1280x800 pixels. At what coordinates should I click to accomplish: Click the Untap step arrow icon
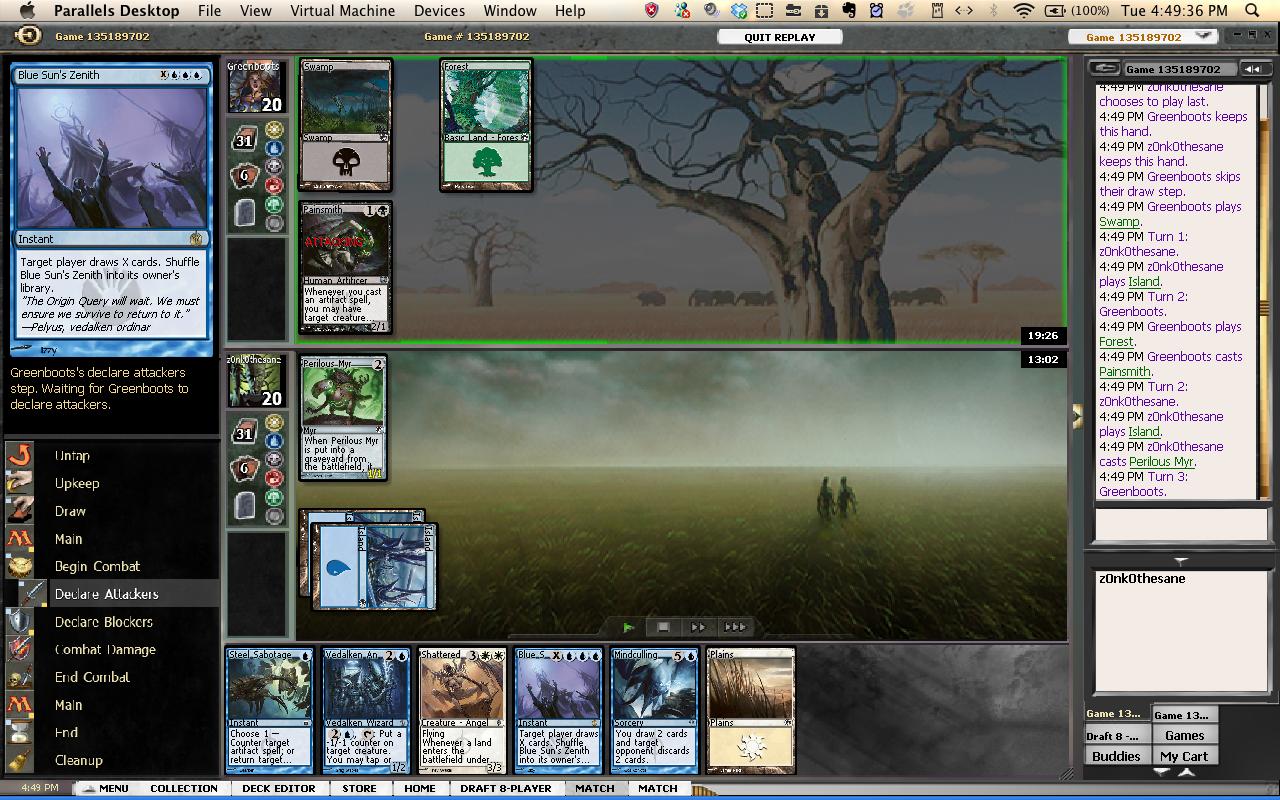click(20, 456)
